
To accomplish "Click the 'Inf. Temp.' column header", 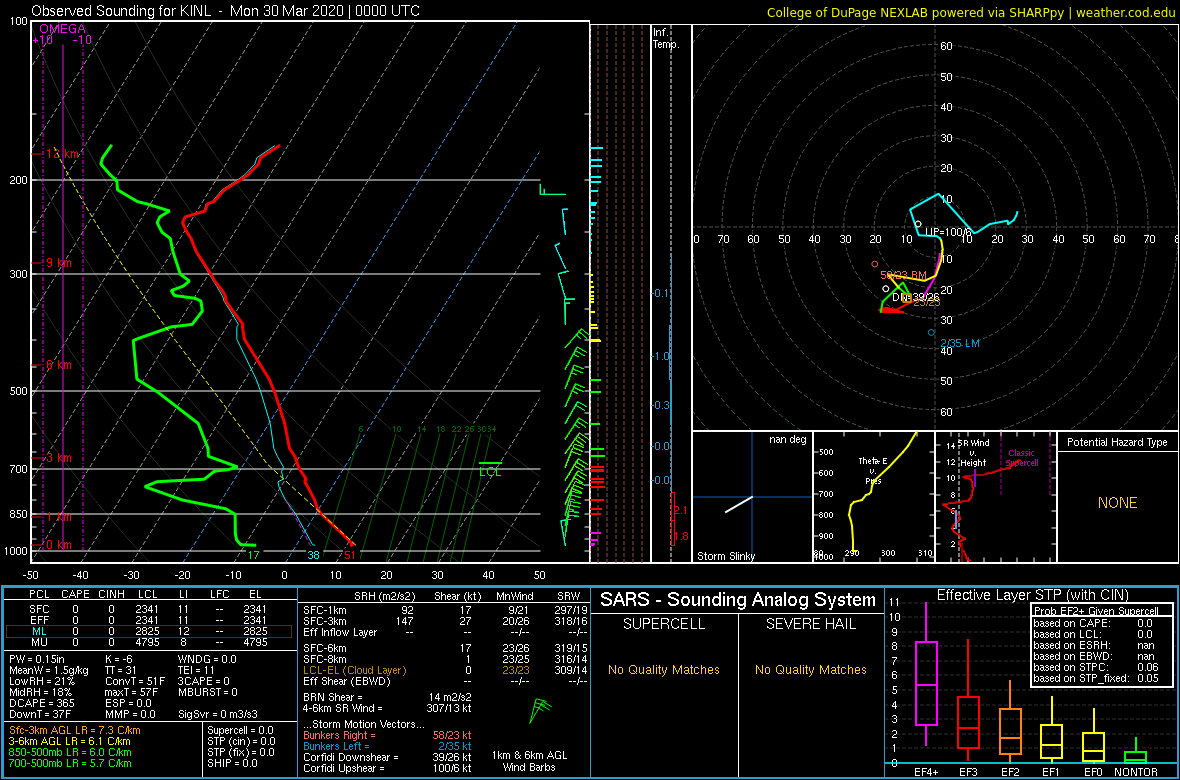I will [668, 38].
